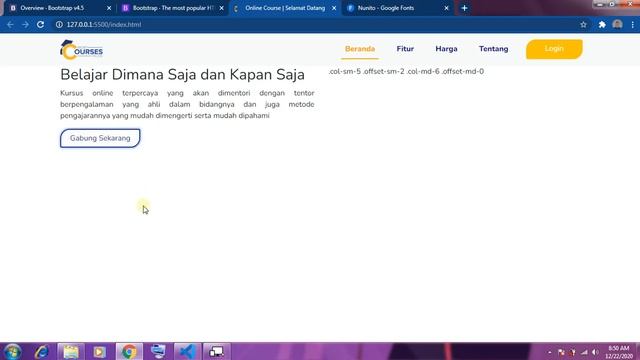The width and height of the screenshot is (640, 360).
Task: Open the Chrome extensions puzzle icon
Action: (x=602, y=24)
